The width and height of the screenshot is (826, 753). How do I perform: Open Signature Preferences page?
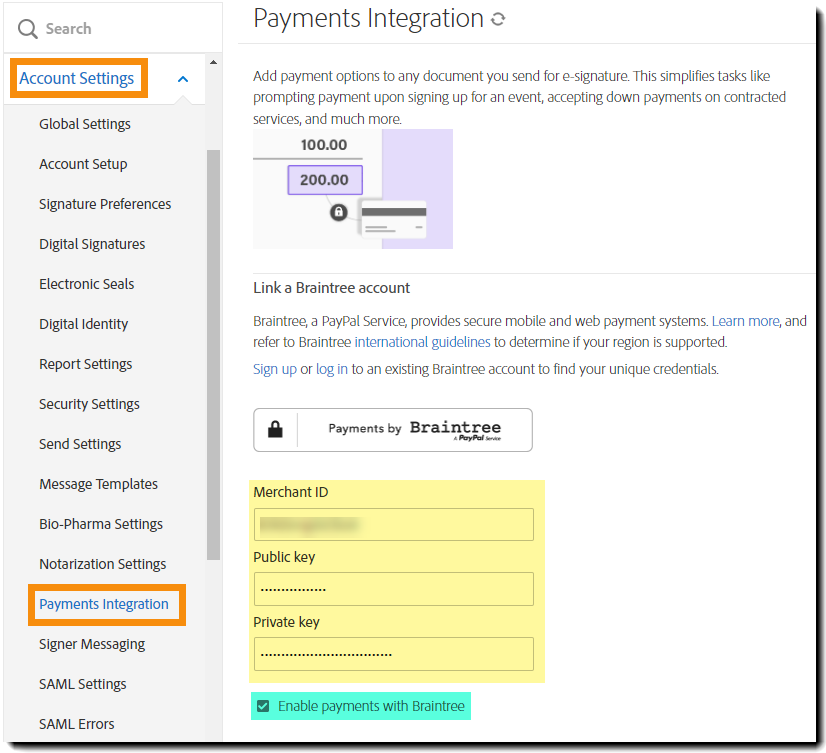pyautogui.click(x=105, y=204)
